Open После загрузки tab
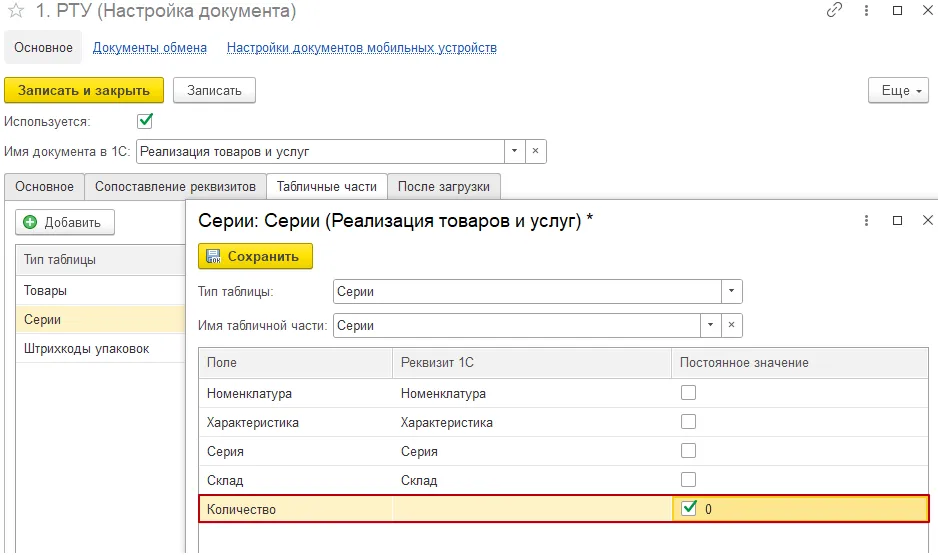 click(x=444, y=187)
